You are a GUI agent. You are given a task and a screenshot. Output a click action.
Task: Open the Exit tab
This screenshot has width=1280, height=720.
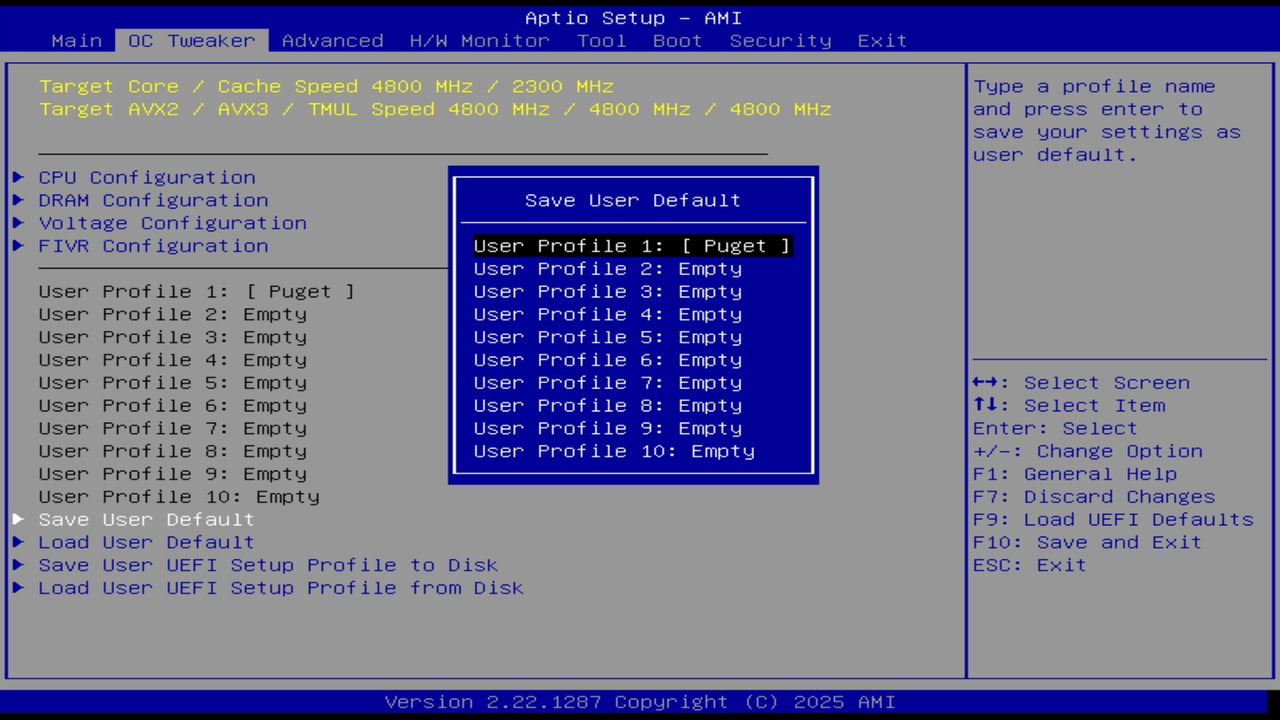[x=883, y=41]
